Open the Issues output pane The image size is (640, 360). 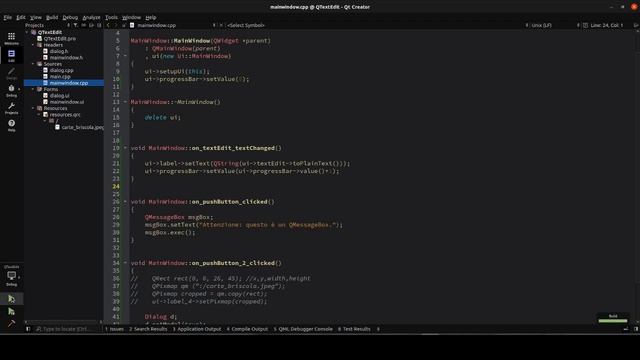114,329
